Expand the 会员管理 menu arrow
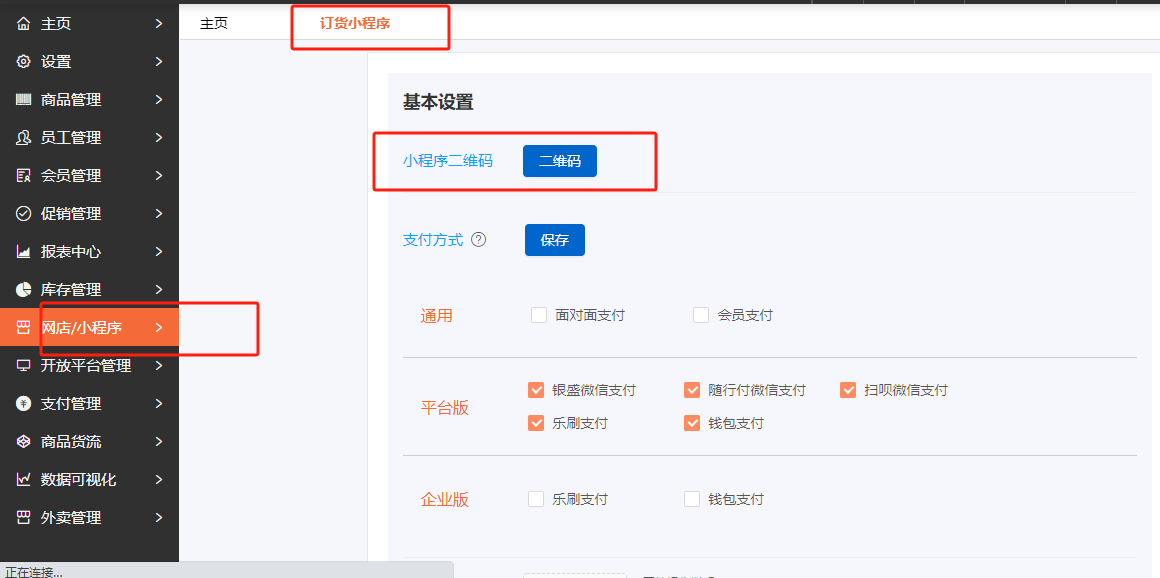This screenshot has width=1160, height=578. click(x=159, y=175)
